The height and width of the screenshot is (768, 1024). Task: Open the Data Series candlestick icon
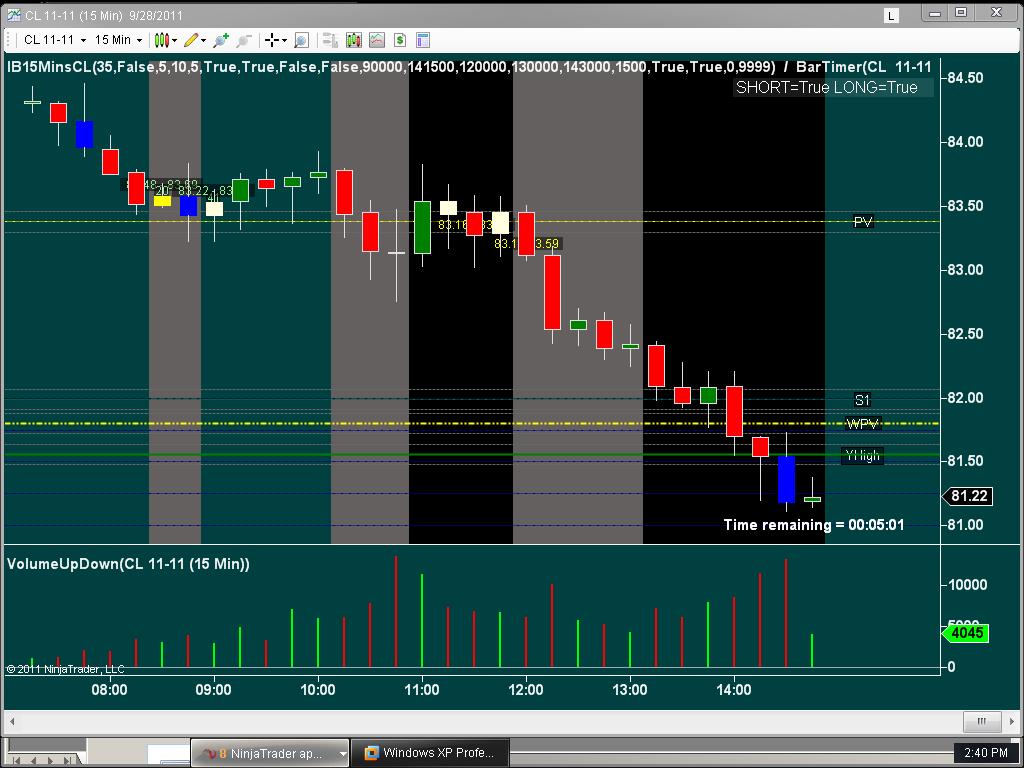click(354, 40)
